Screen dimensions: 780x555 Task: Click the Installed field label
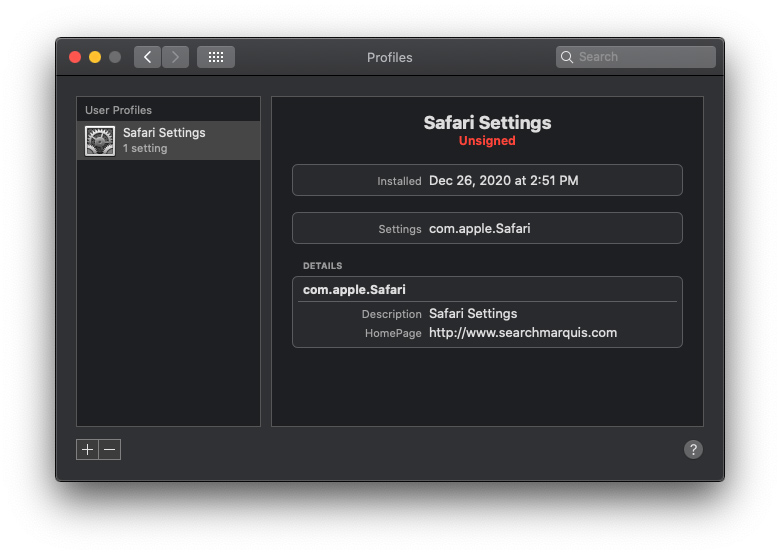[399, 181]
